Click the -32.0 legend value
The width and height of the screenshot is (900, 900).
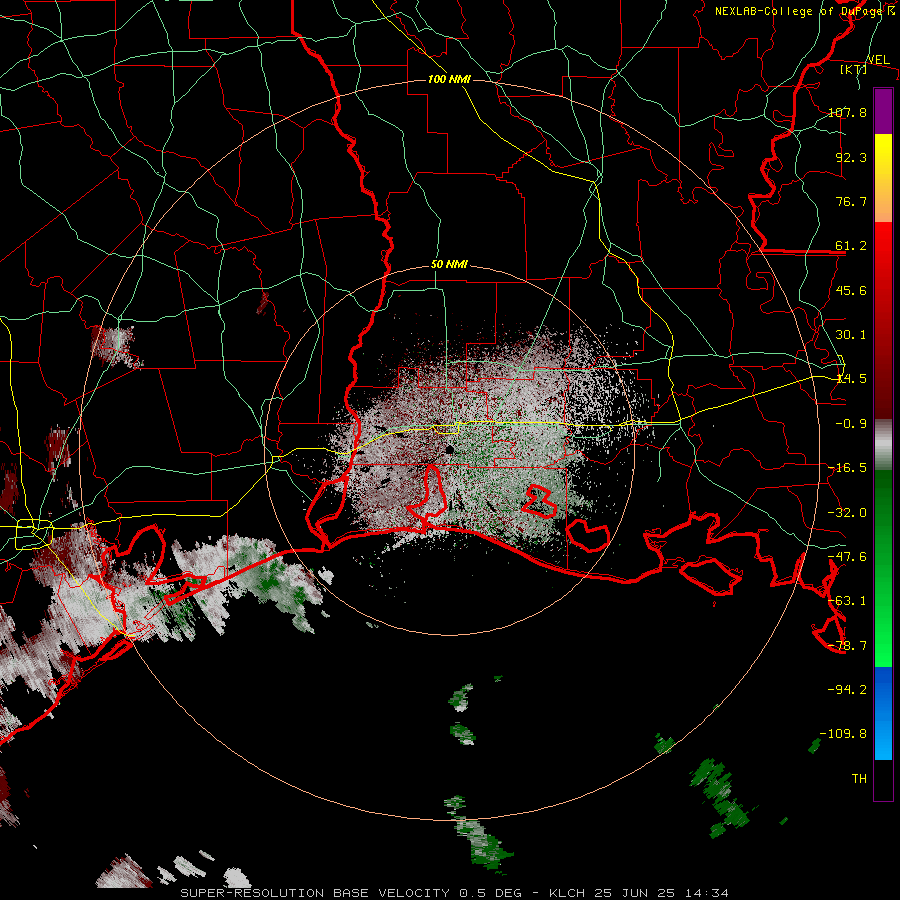[x=847, y=513]
